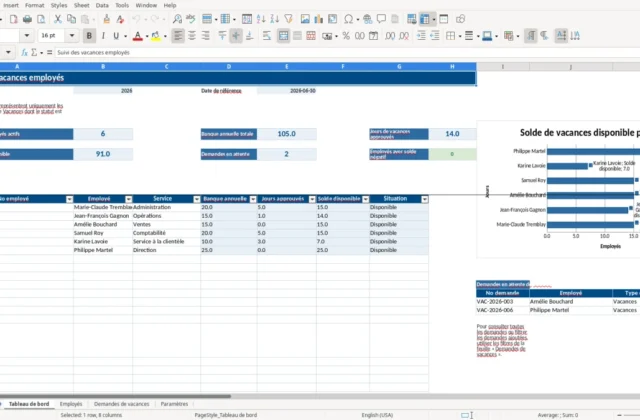Open the font name dropdown arrow
Viewport: 640px width, 420px height.
tap(27, 36)
